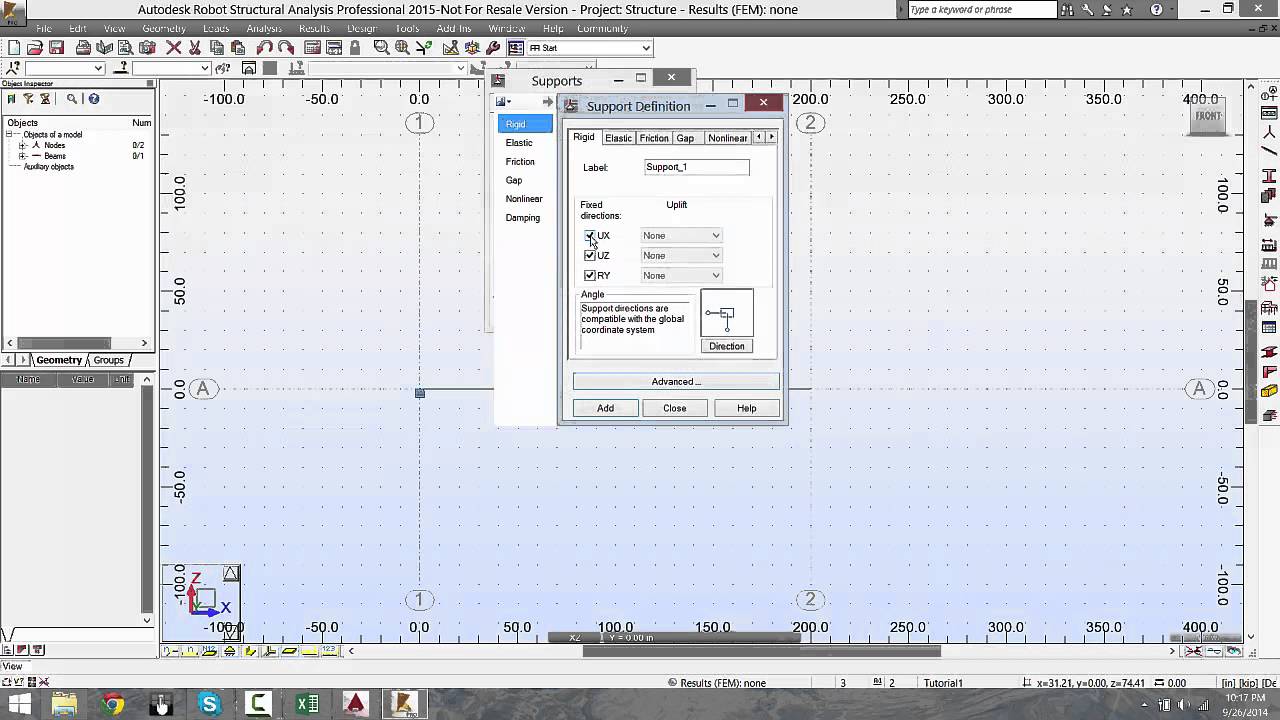Image resolution: width=1280 pixels, height=720 pixels.
Task: Click the scissors Cut icon
Action: [x=195, y=48]
